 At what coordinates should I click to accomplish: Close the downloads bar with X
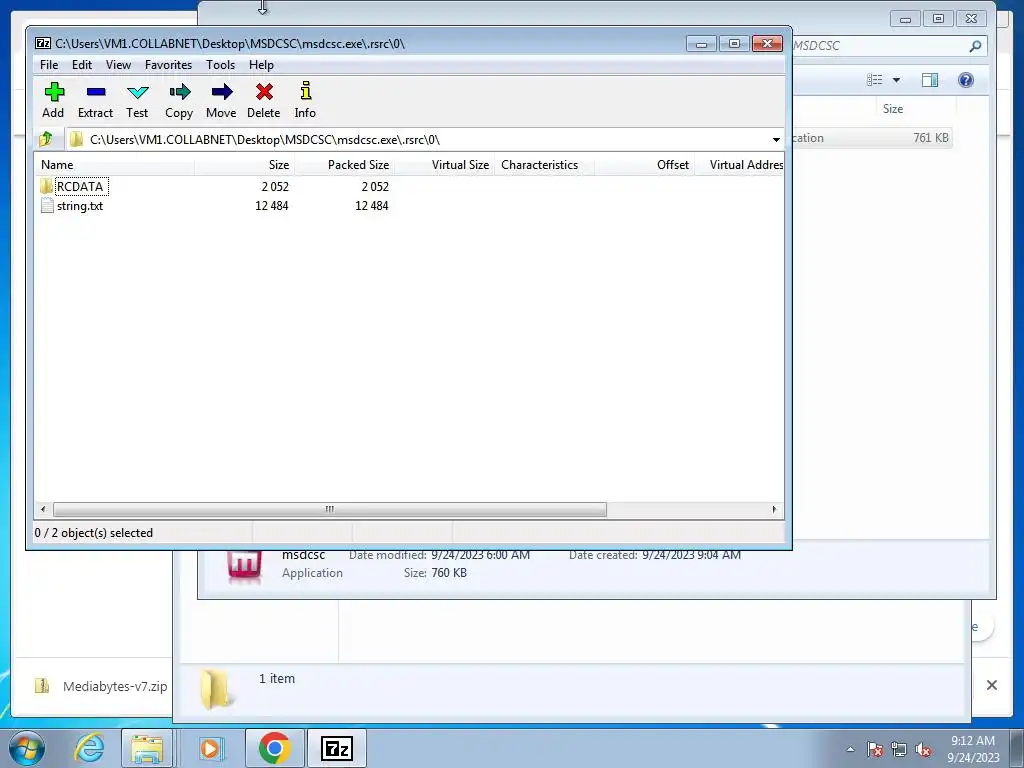(991, 685)
